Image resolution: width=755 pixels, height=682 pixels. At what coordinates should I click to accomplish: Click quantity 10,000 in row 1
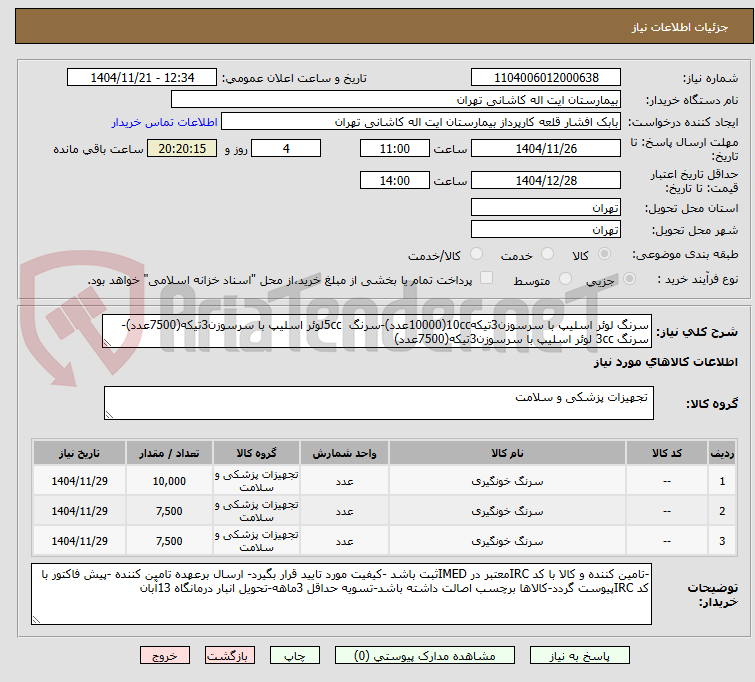coord(169,481)
